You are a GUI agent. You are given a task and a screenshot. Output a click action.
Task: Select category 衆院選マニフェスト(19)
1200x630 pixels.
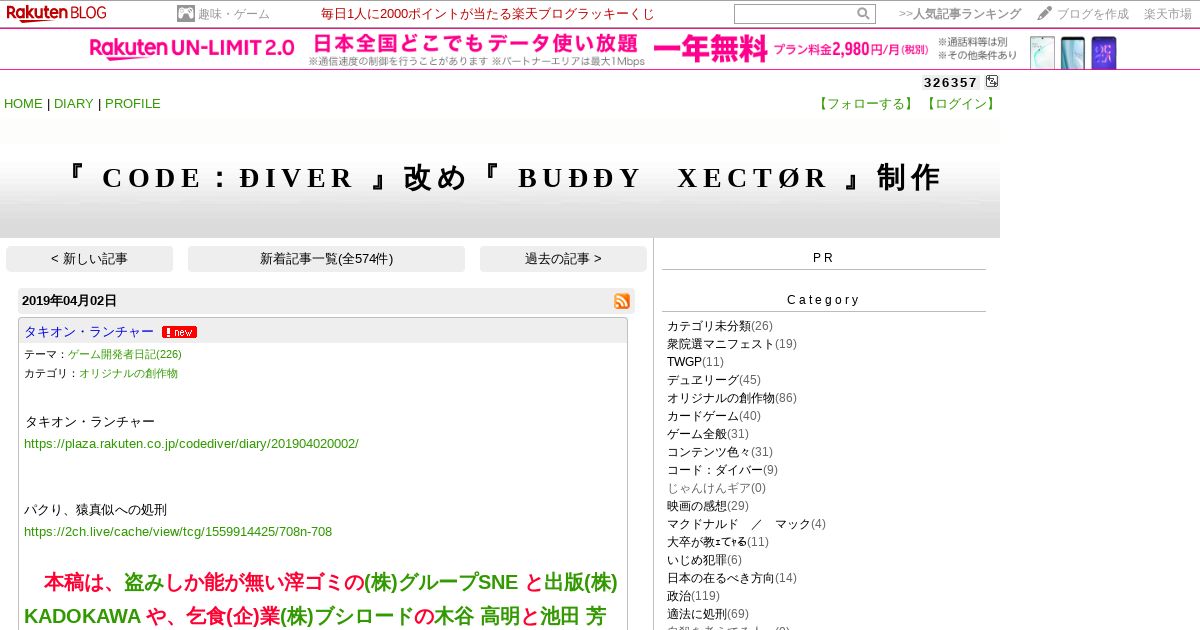tap(732, 344)
